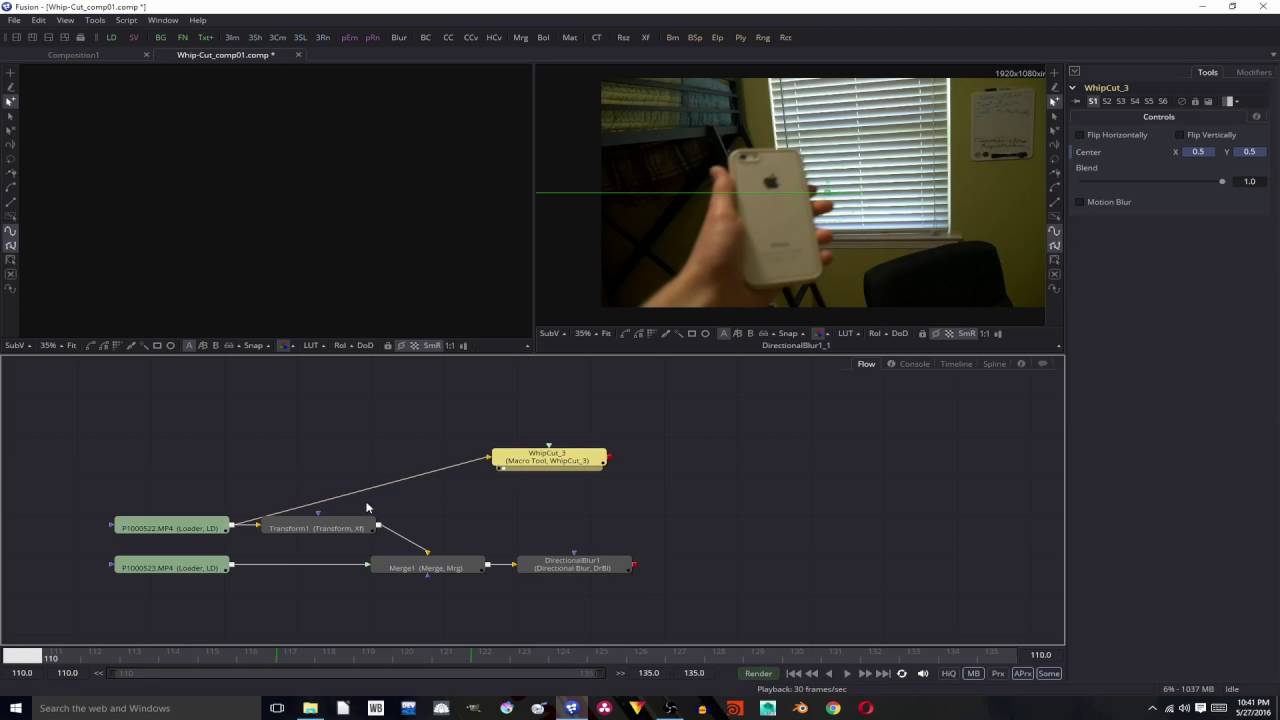Play forward in the transport controls

pyautogui.click(x=847, y=674)
